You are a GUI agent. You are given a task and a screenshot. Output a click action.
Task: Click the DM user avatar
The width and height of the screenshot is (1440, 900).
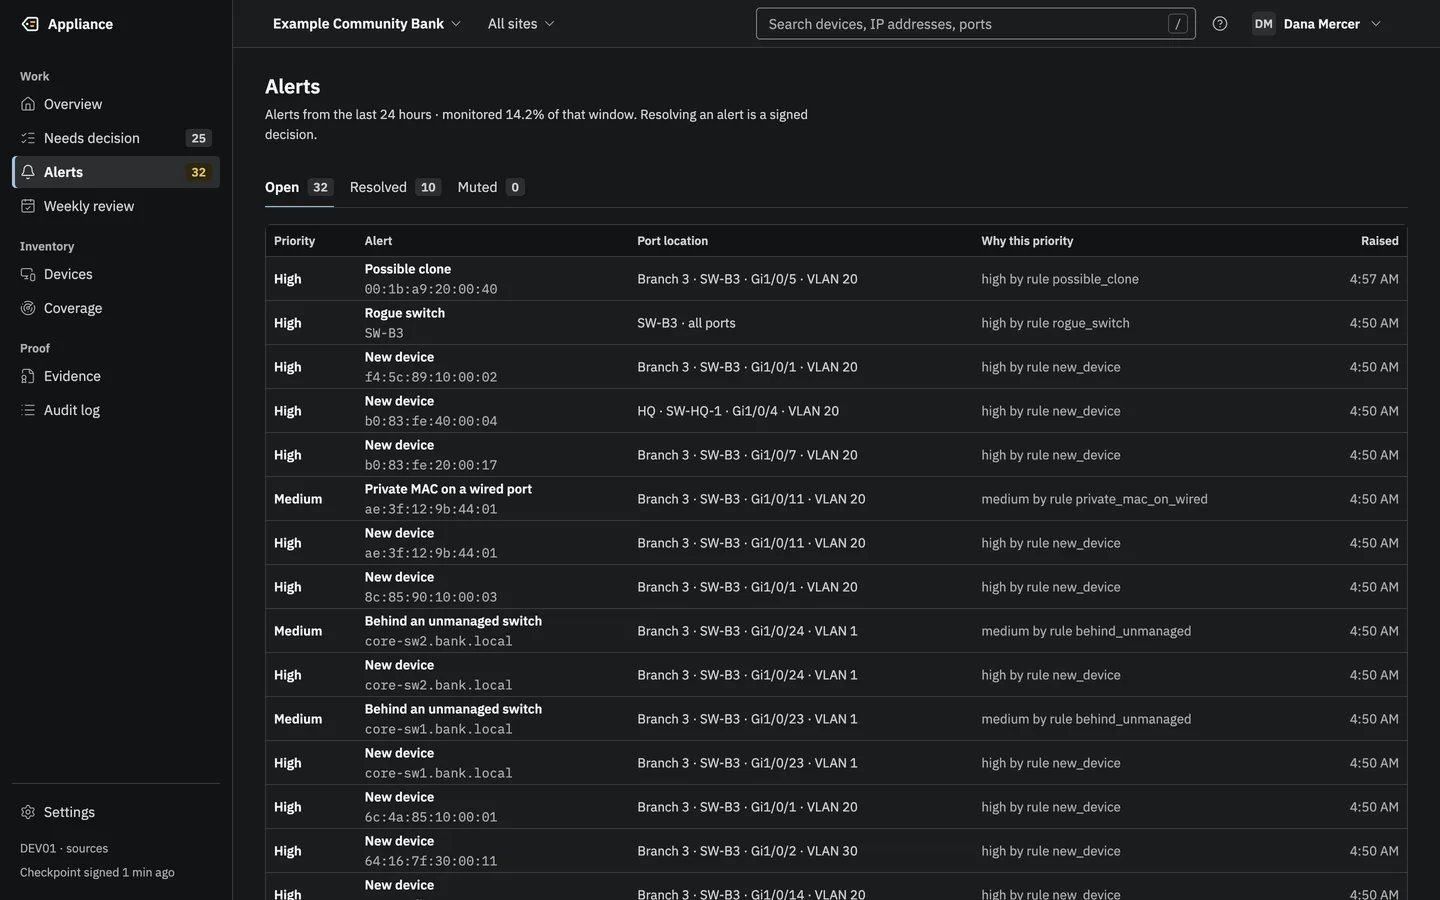[x=1264, y=24]
